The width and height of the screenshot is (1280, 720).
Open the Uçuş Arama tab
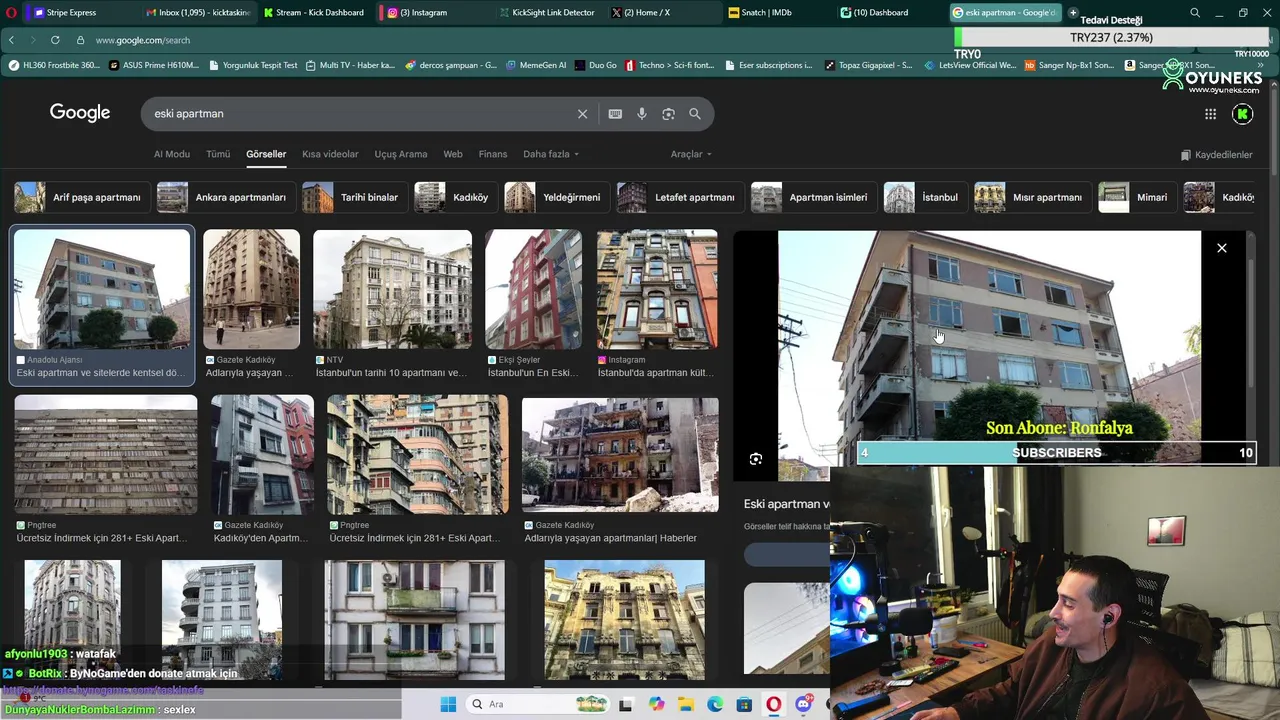coord(400,154)
